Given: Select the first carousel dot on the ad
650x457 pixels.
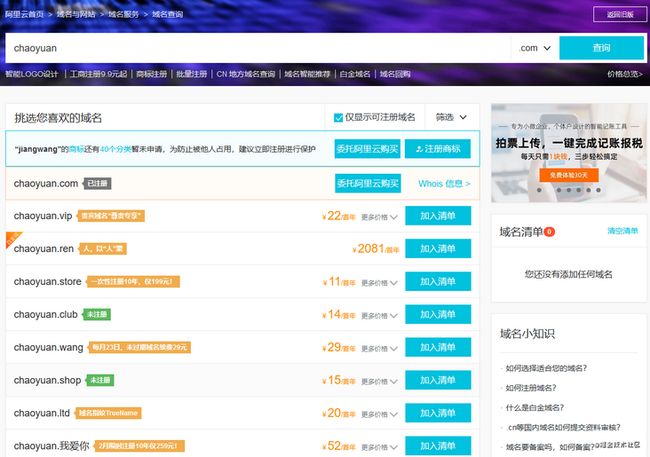Looking at the screenshot, I should (x=539, y=190).
